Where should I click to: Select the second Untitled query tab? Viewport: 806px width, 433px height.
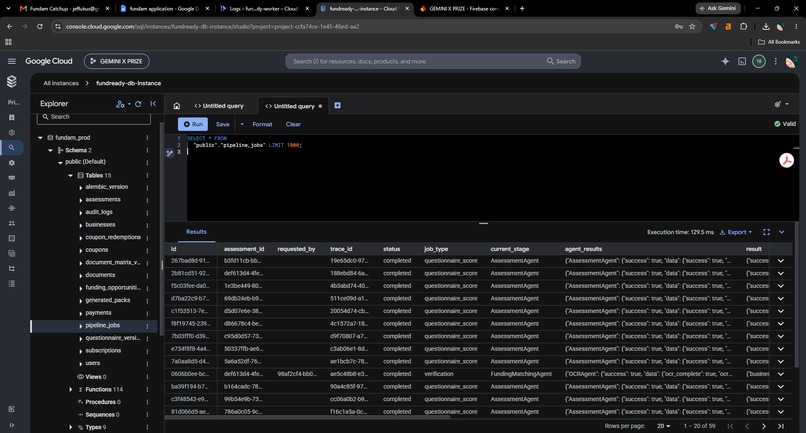294,106
